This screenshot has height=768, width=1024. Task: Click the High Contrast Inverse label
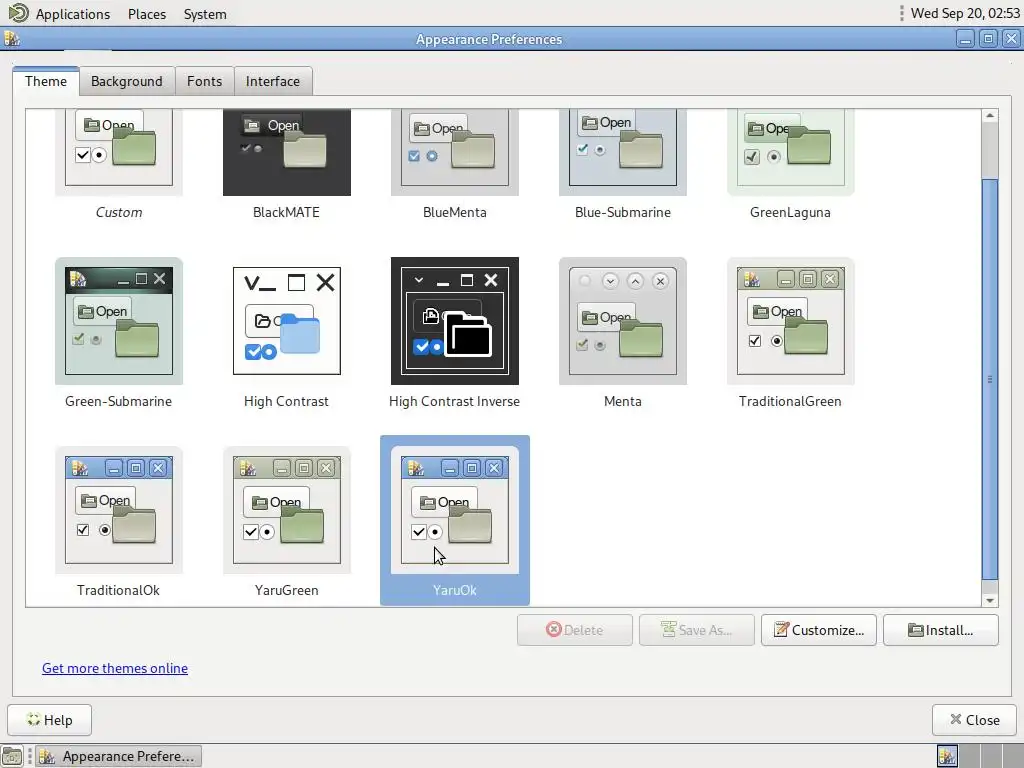(455, 401)
